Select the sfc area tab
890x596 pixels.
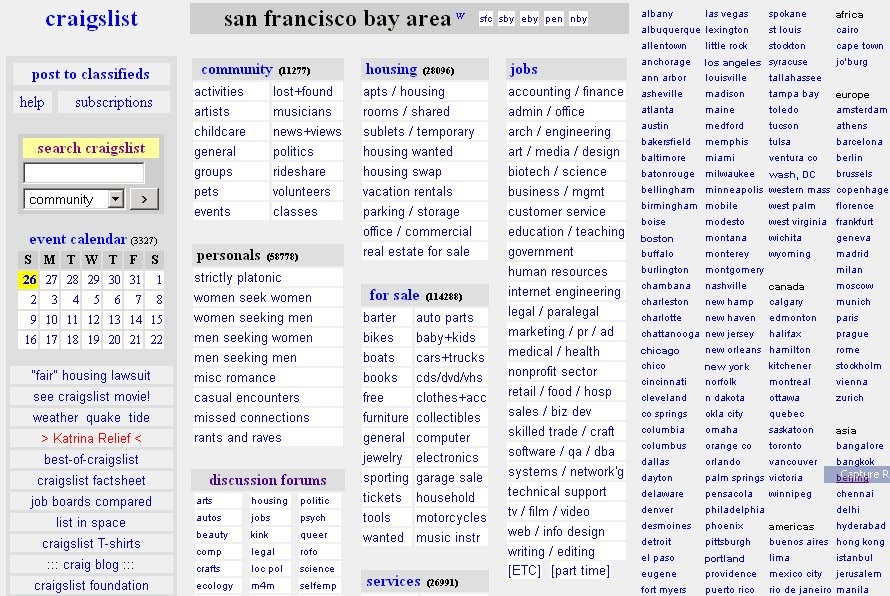[x=486, y=19]
